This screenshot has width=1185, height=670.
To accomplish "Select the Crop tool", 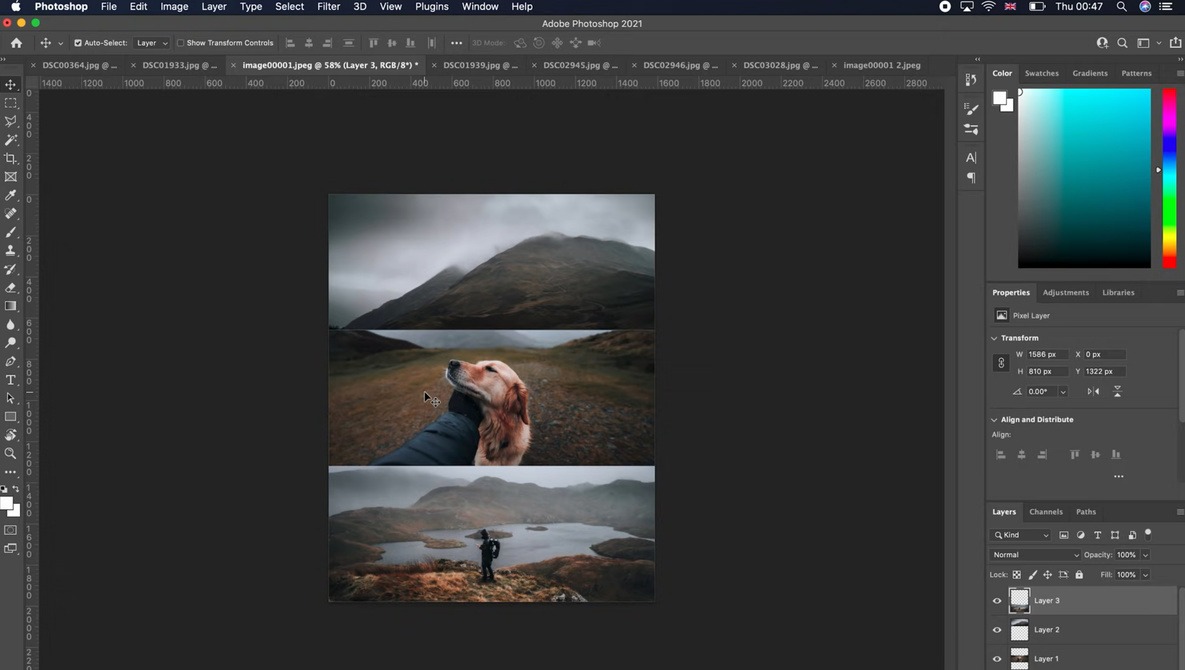I will pos(11,158).
